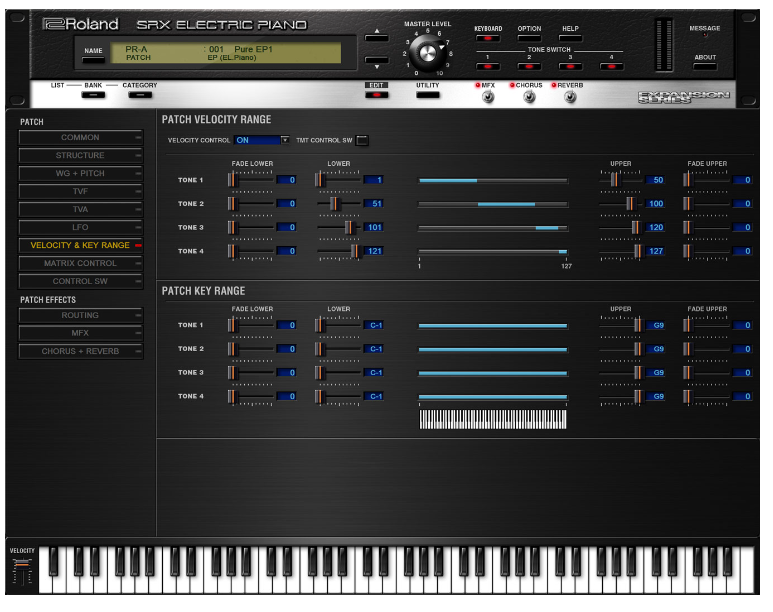Click Tone 3 key range Lower value C-1
773x612 pixels.
click(374, 372)
